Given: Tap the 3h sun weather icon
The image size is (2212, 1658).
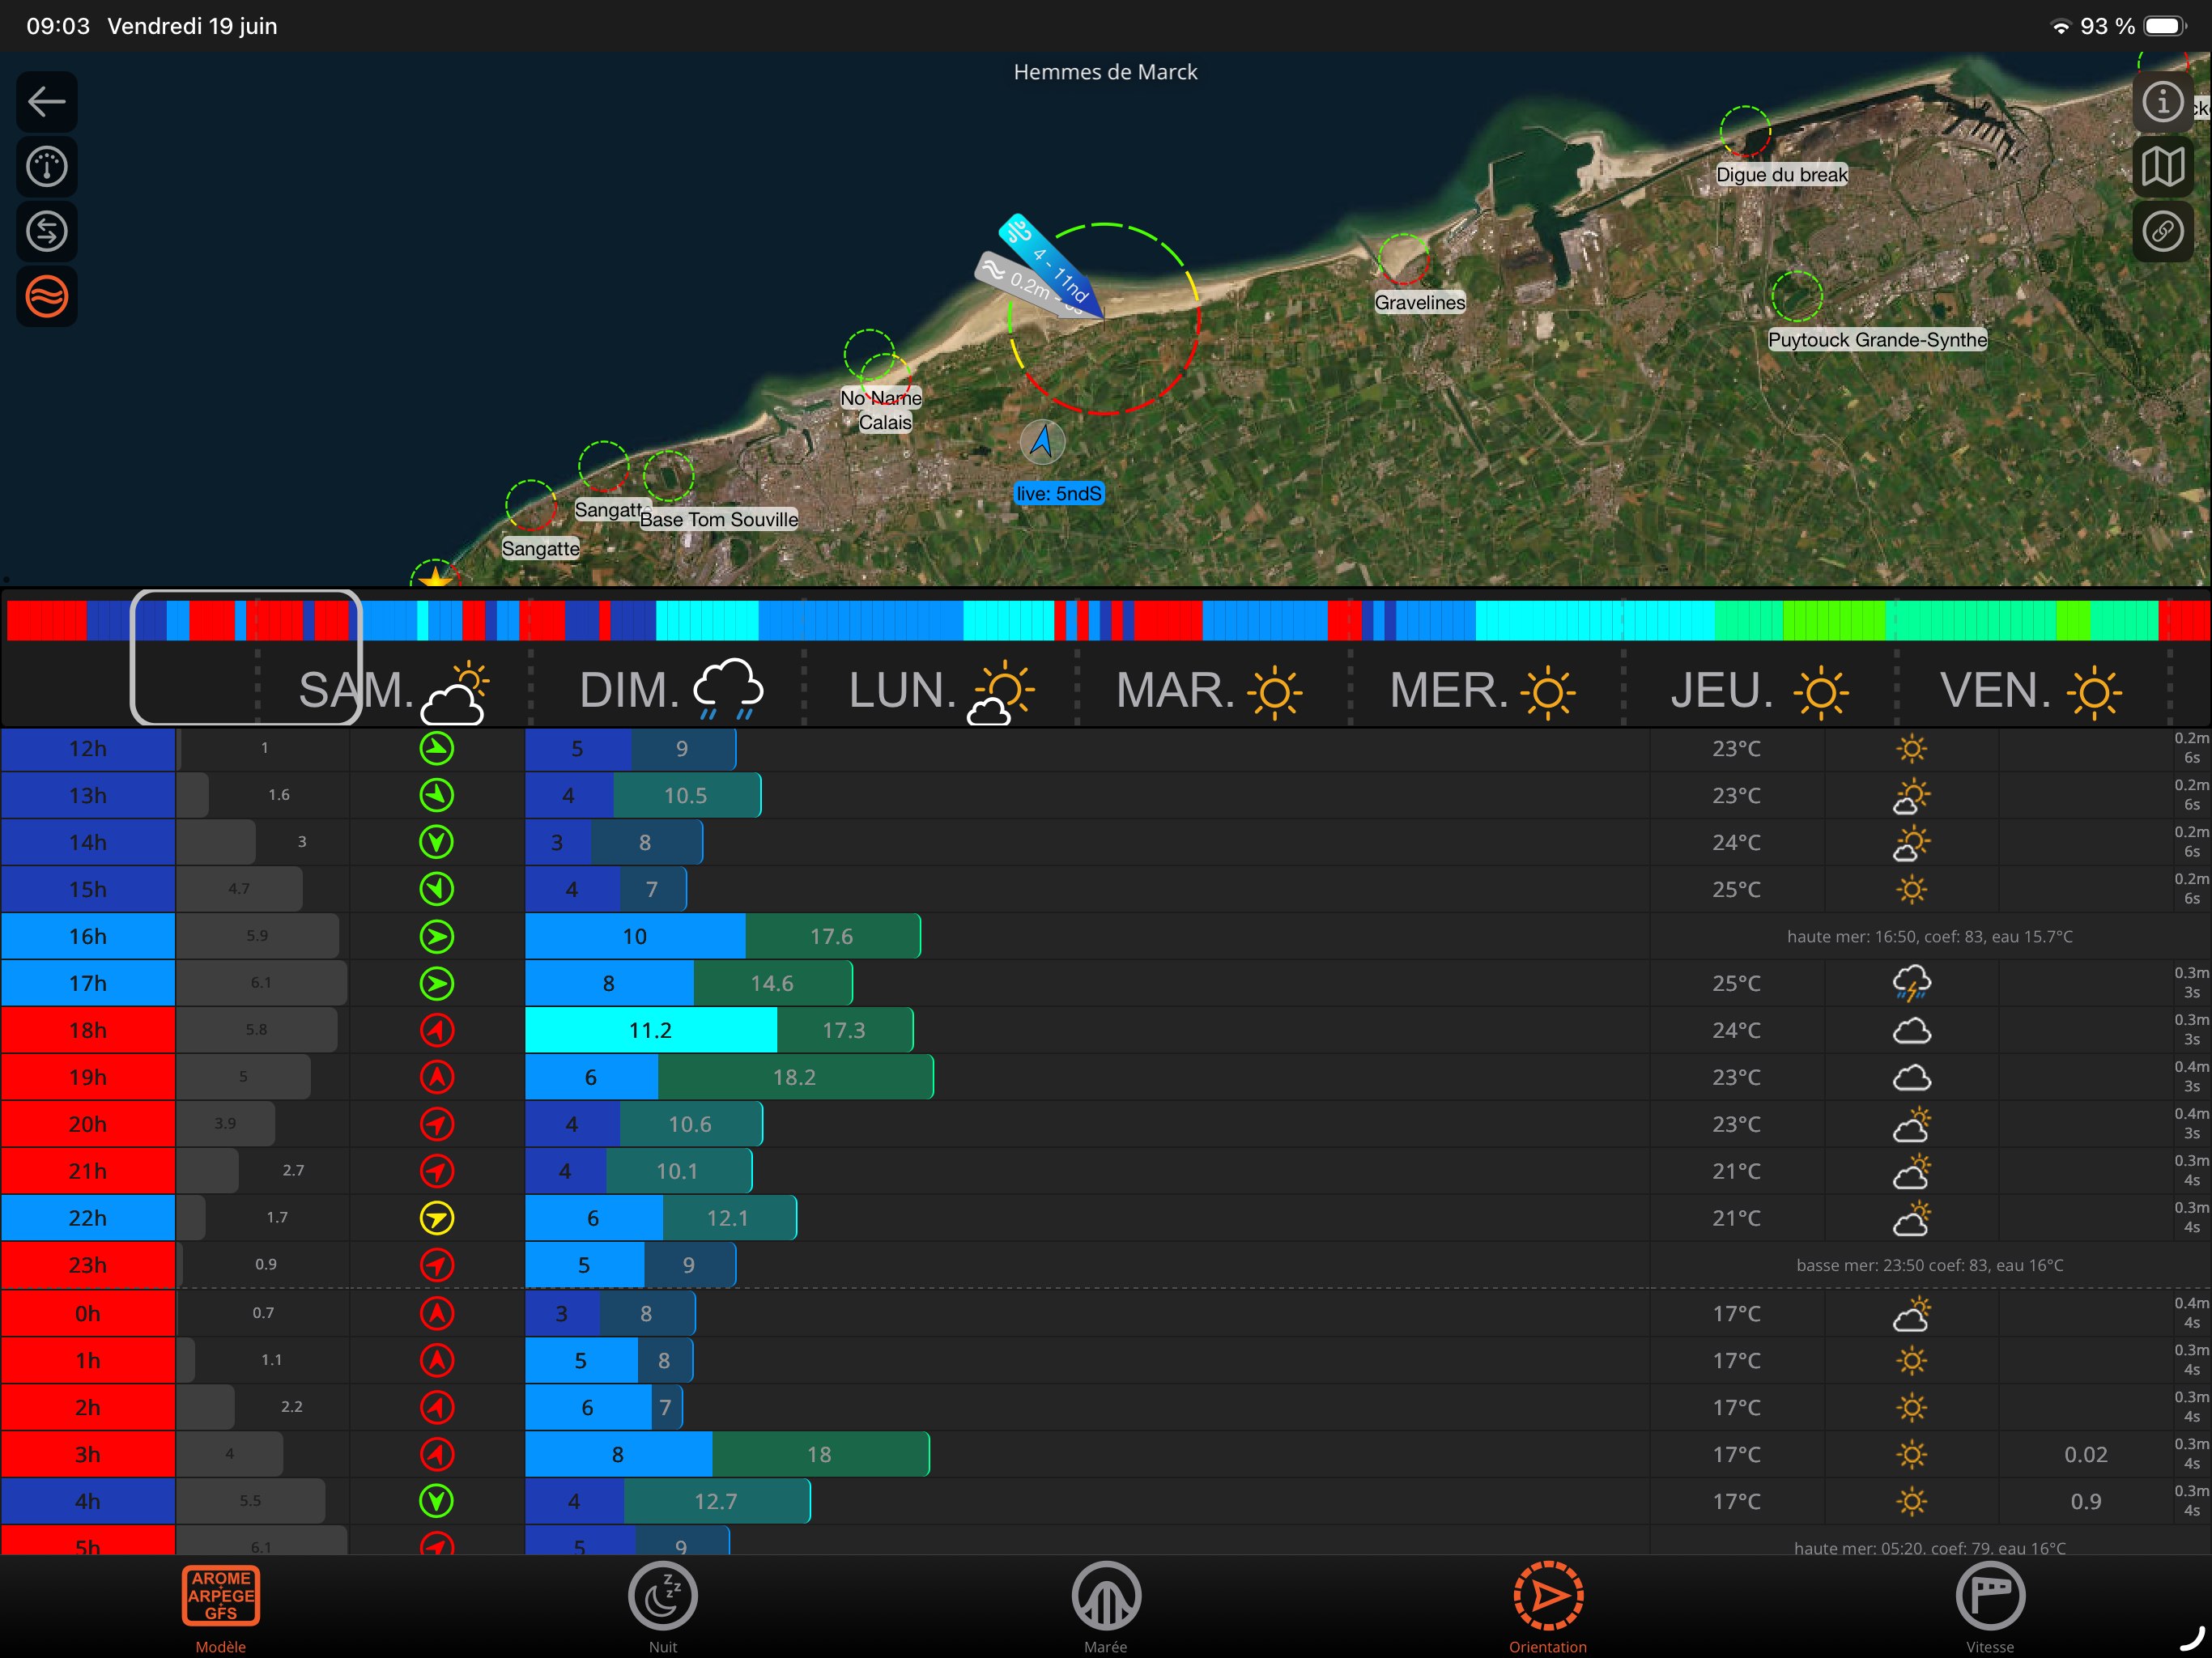Looking at the screenshot, I should [1911, 1454].
